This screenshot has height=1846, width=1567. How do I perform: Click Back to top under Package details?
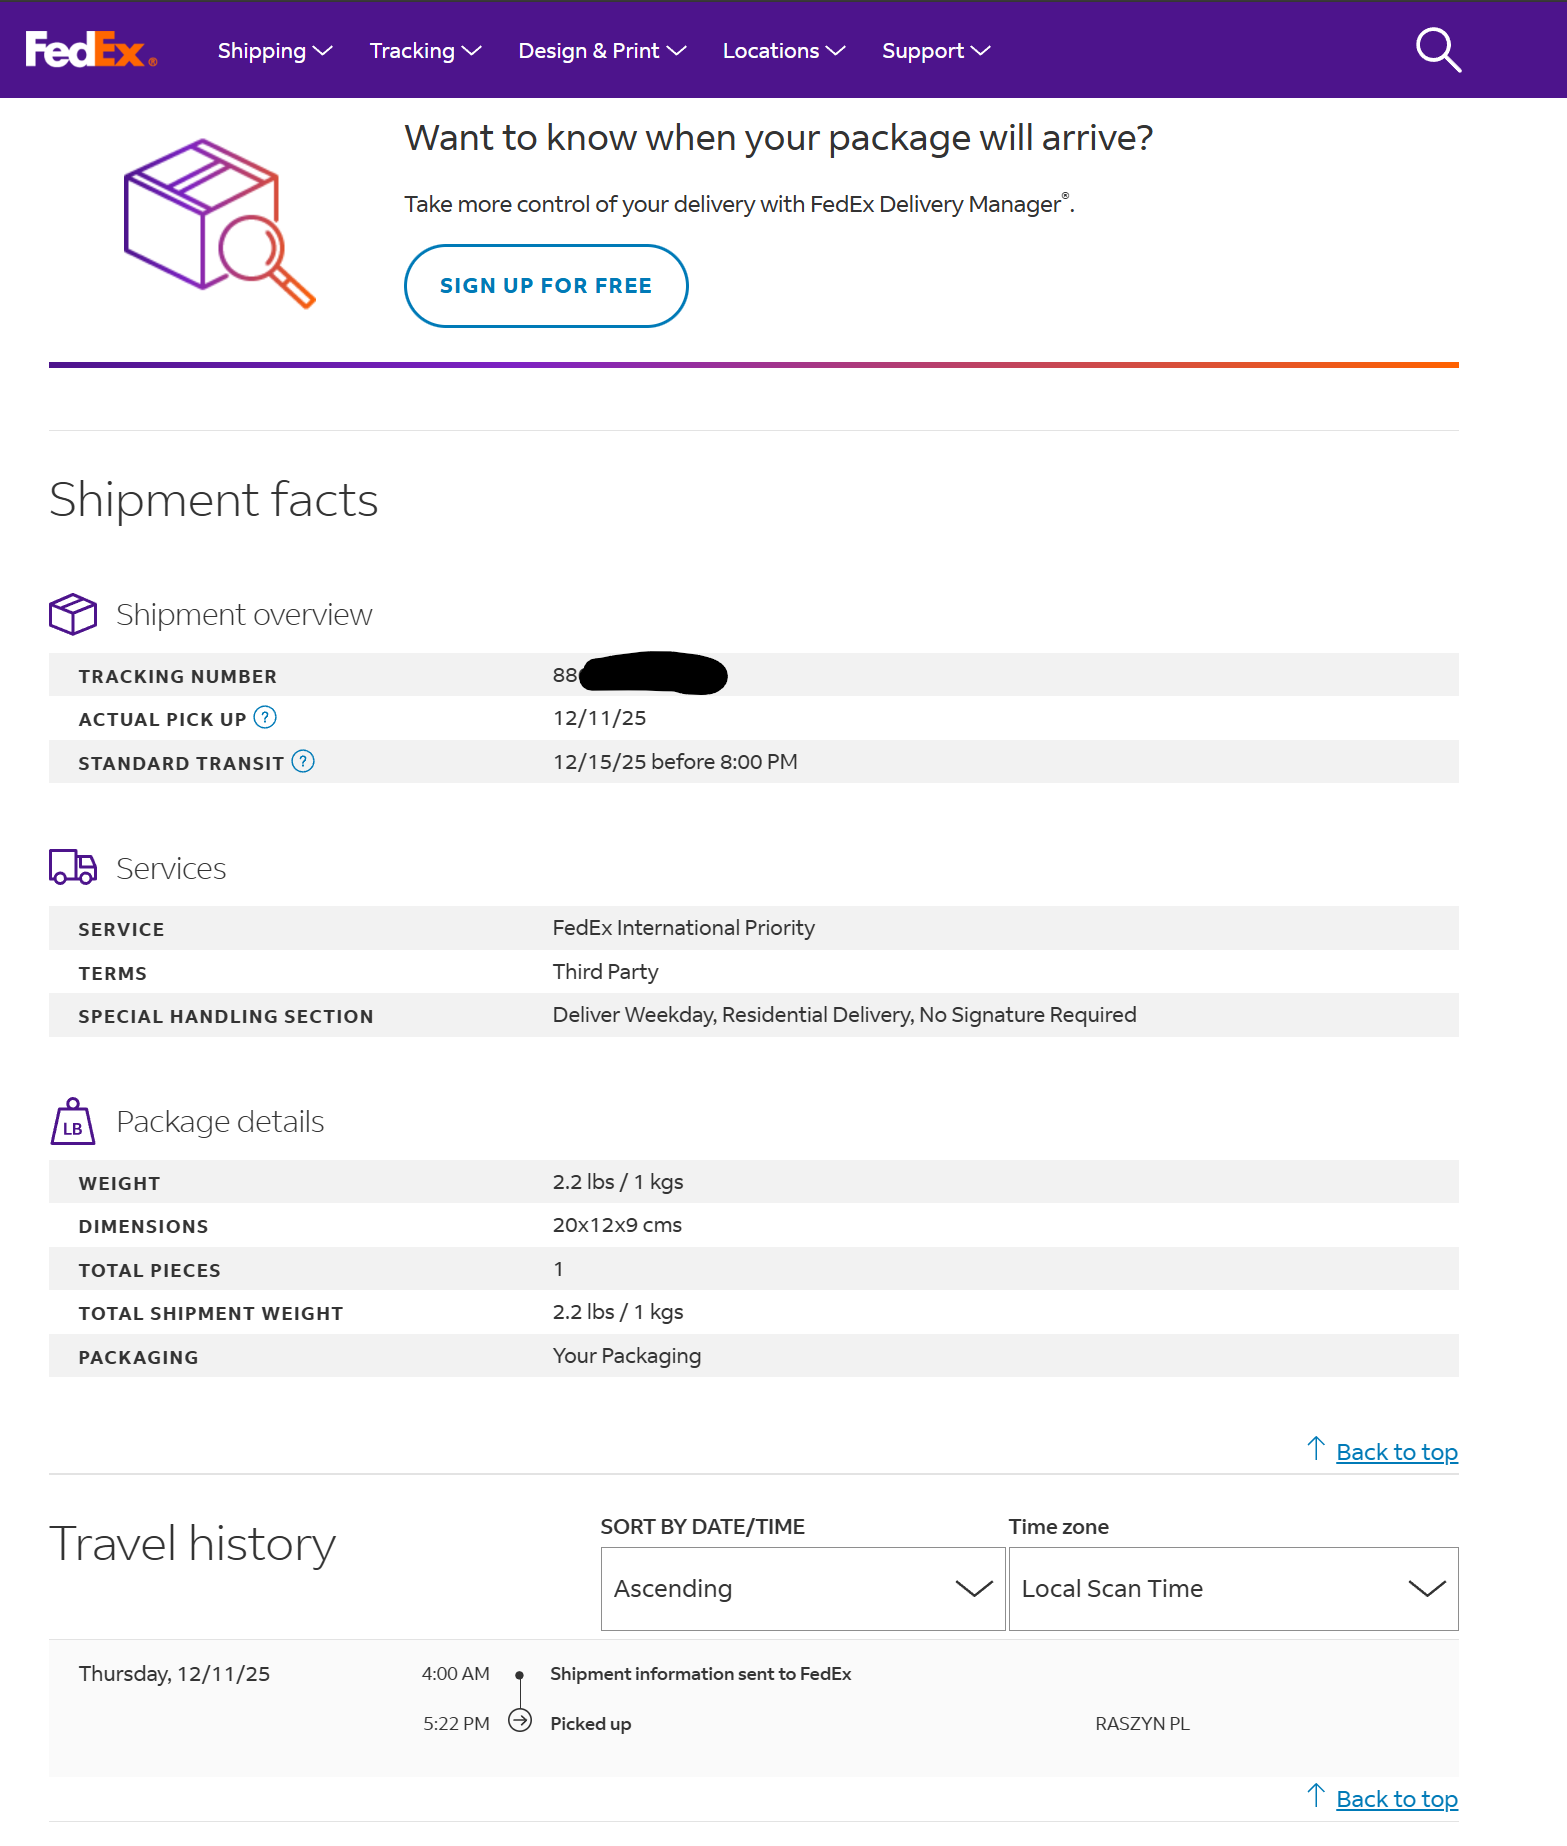(x=1396, y=1452)
